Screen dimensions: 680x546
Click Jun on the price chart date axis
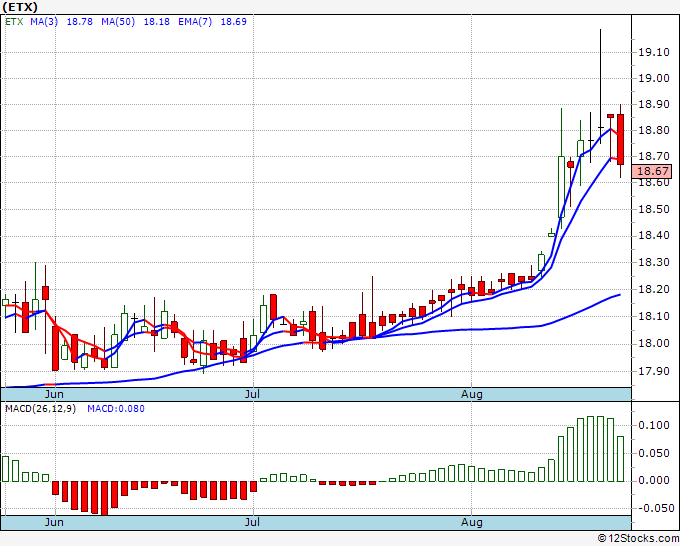(54, 394)
